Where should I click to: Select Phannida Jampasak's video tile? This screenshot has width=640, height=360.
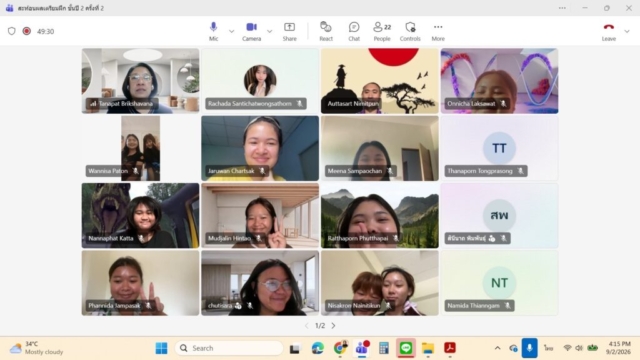140,283
